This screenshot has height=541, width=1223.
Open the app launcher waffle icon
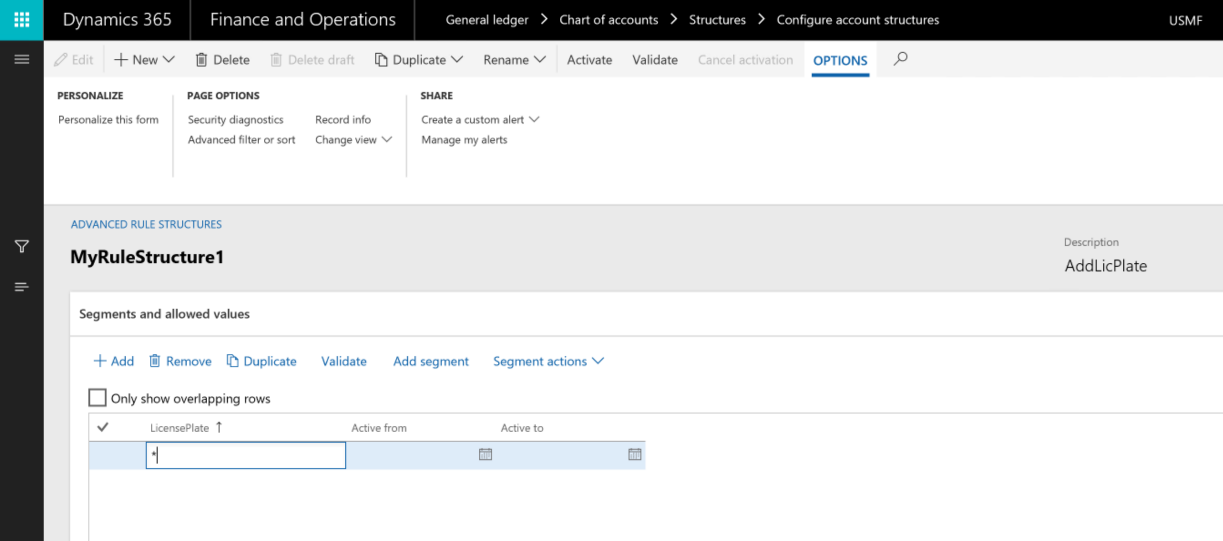click(x=21, y=20)
